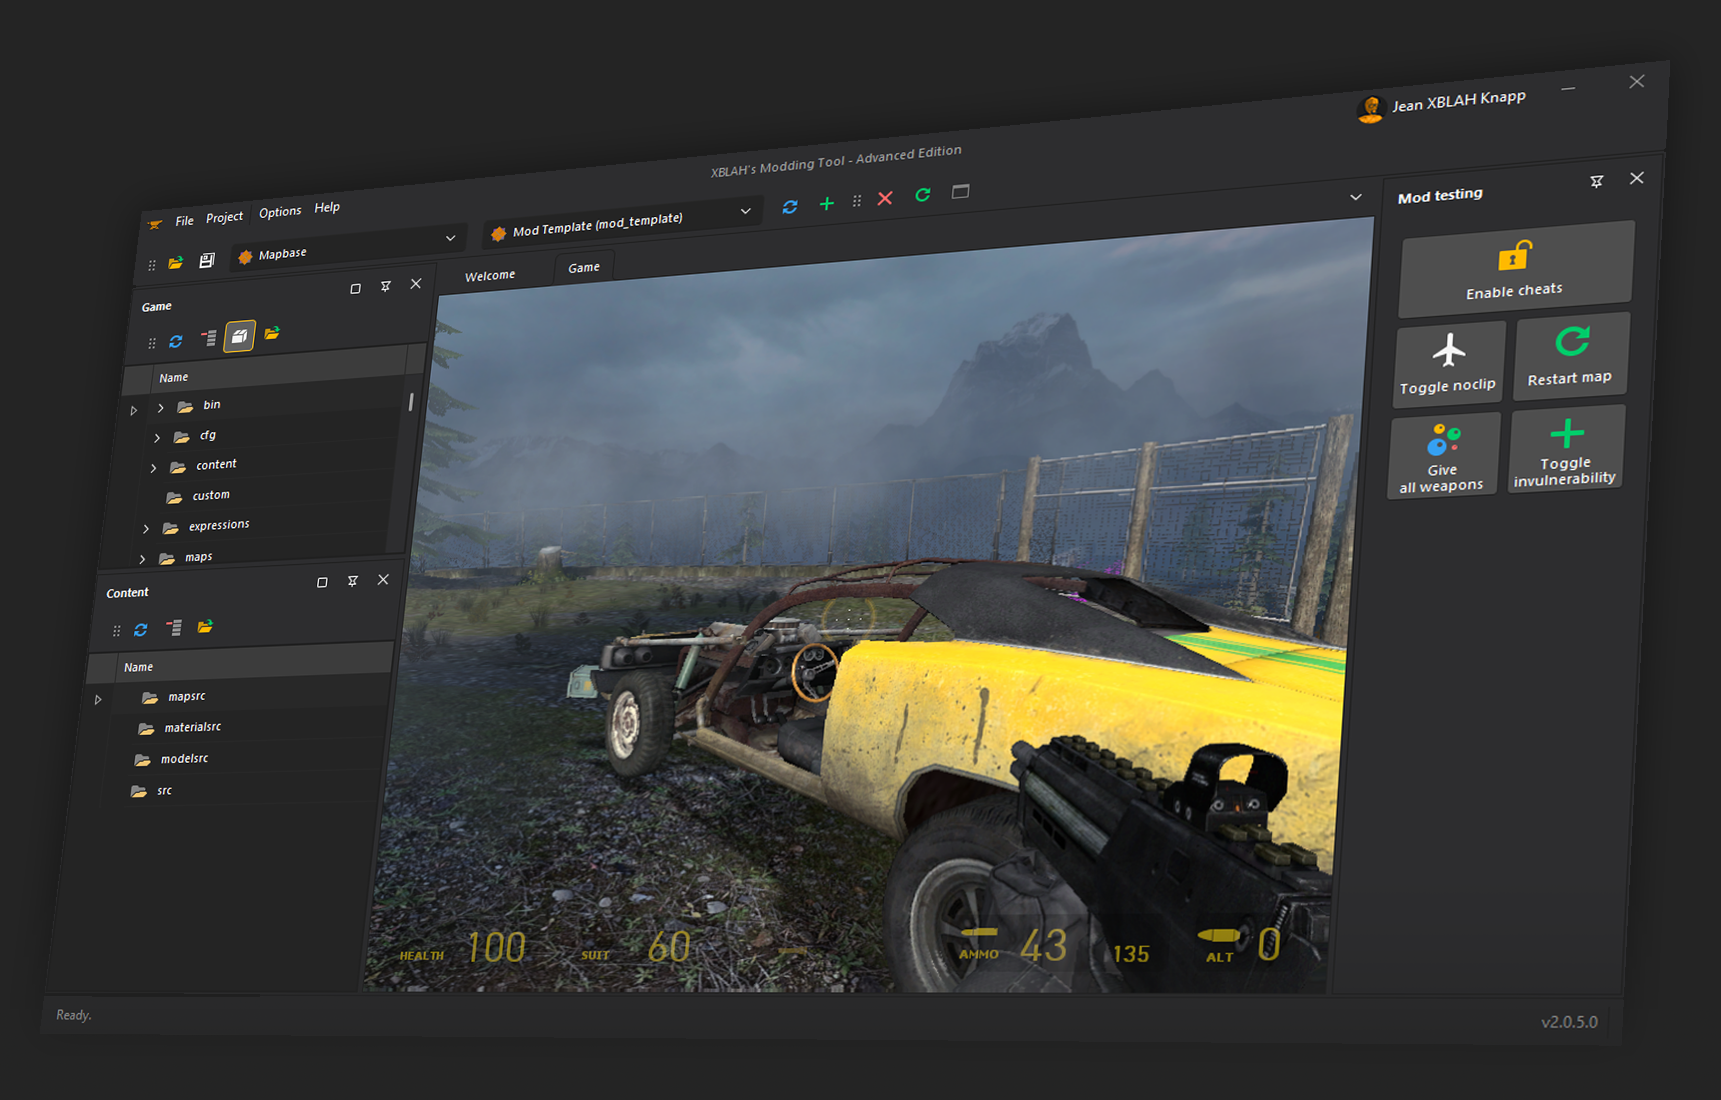Open the Mod Template selection dropdown

745,211
